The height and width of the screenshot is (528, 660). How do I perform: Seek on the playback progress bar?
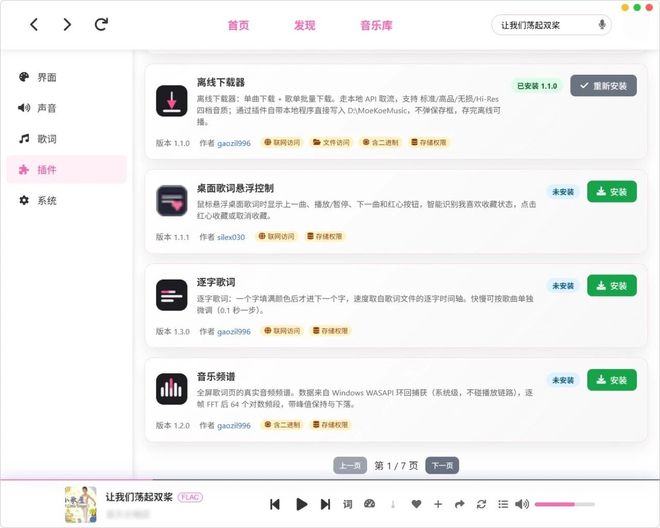tap(330, 479)
